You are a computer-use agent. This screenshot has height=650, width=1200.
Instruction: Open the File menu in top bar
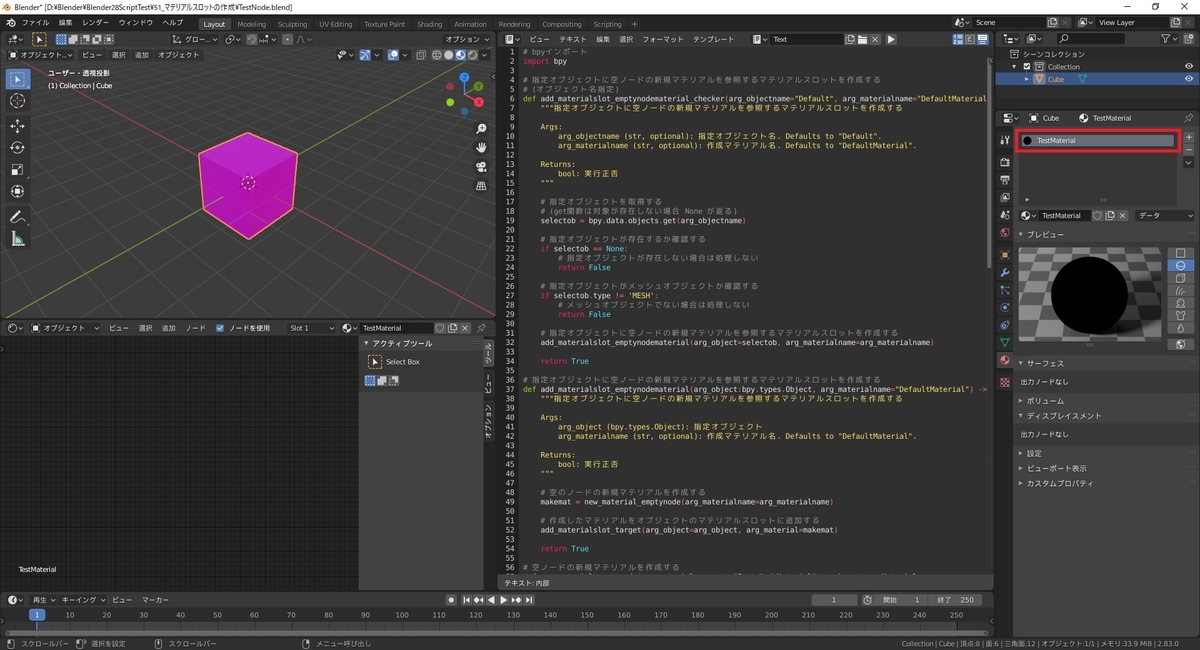(35, 22)
